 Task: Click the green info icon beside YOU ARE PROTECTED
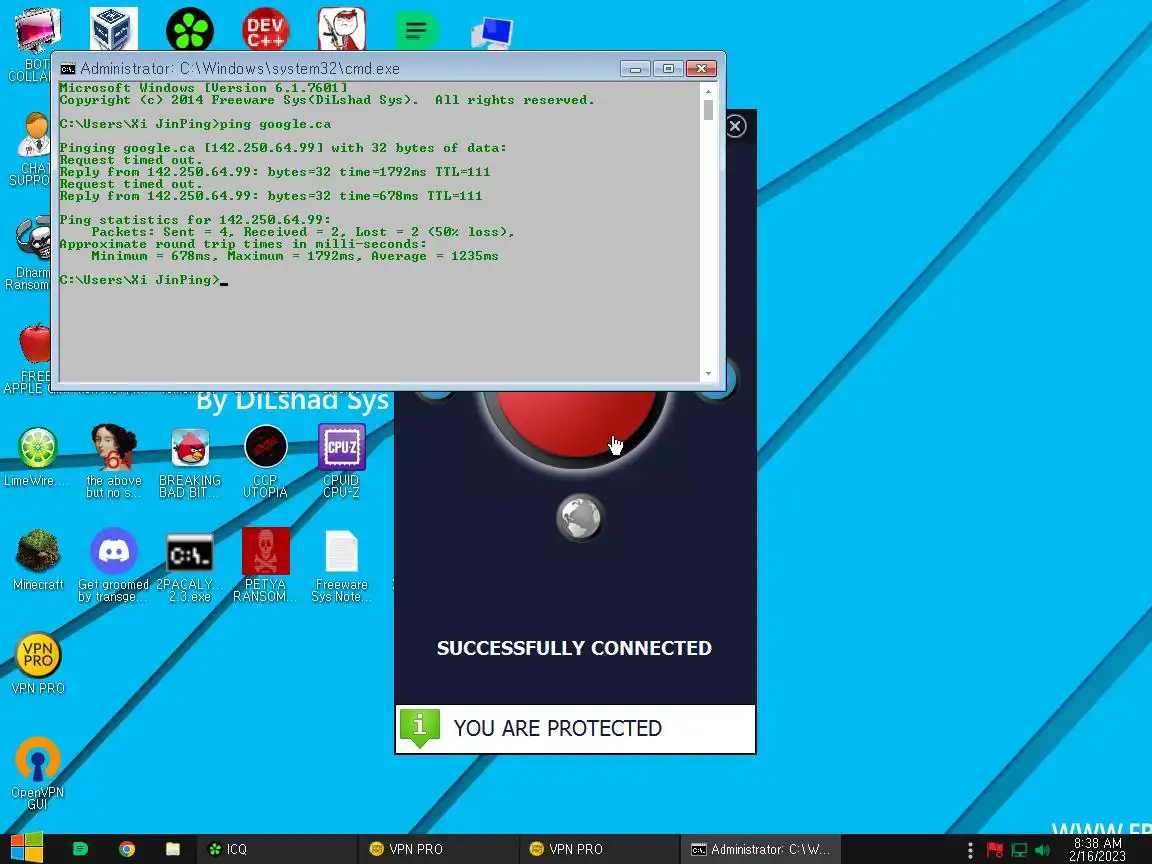click(x=420, y=728)
